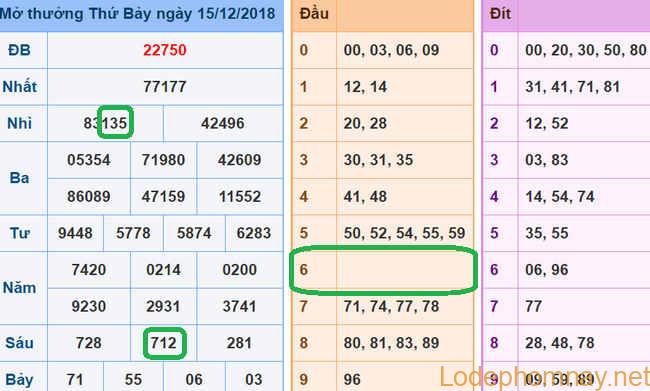The height and width of the screenshot is (391, 650).
Task: Click Đít row 4 values 14, 54, 74
Action: [x=560, y=196]
